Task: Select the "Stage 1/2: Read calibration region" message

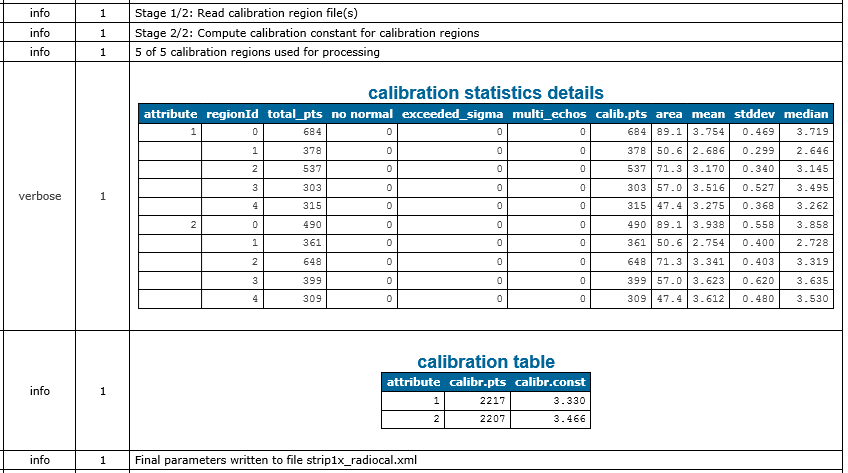Action: point(245,14)
